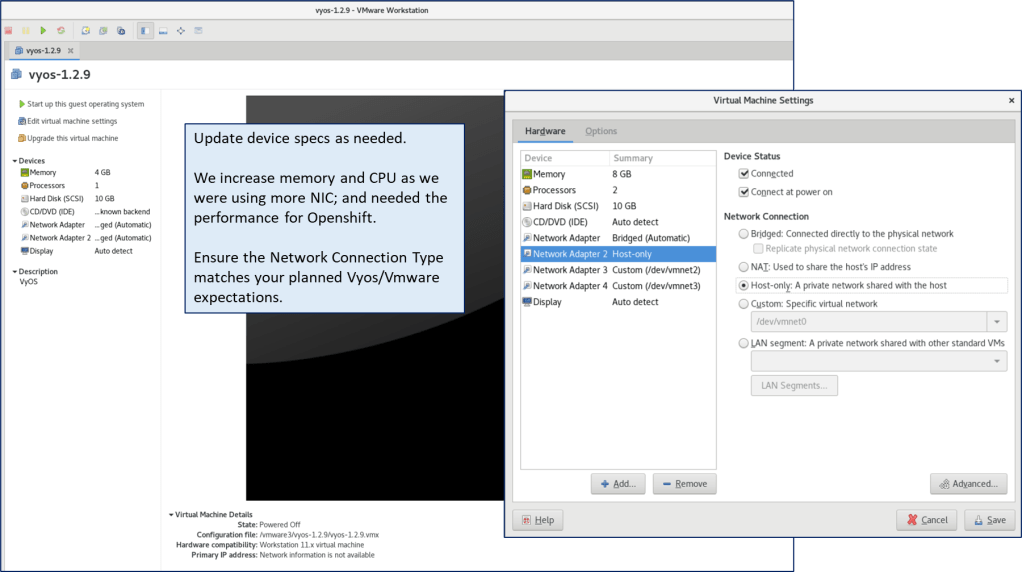Click the revert to snapshot toolbar icon
Image resolution: width=1022 pixels, height=572 pixels.
tap(103, 31)
